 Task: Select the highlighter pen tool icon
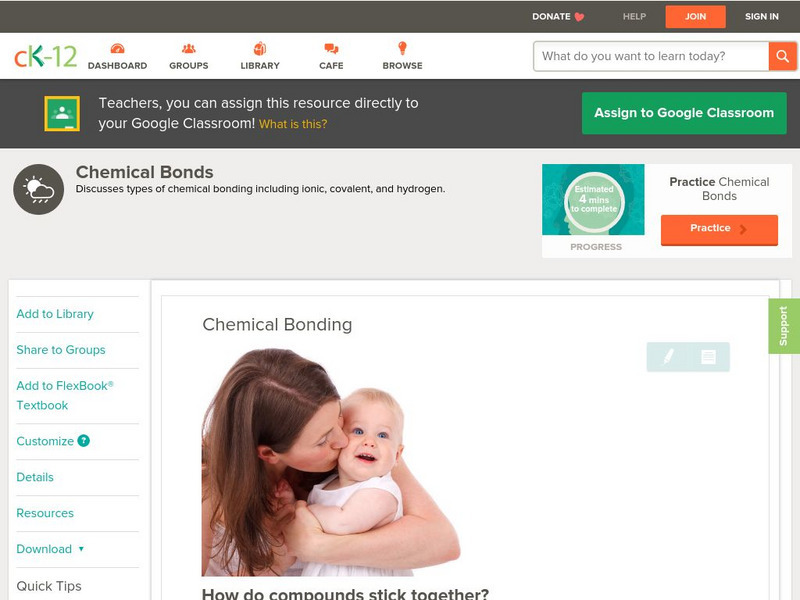pos(668,357)
